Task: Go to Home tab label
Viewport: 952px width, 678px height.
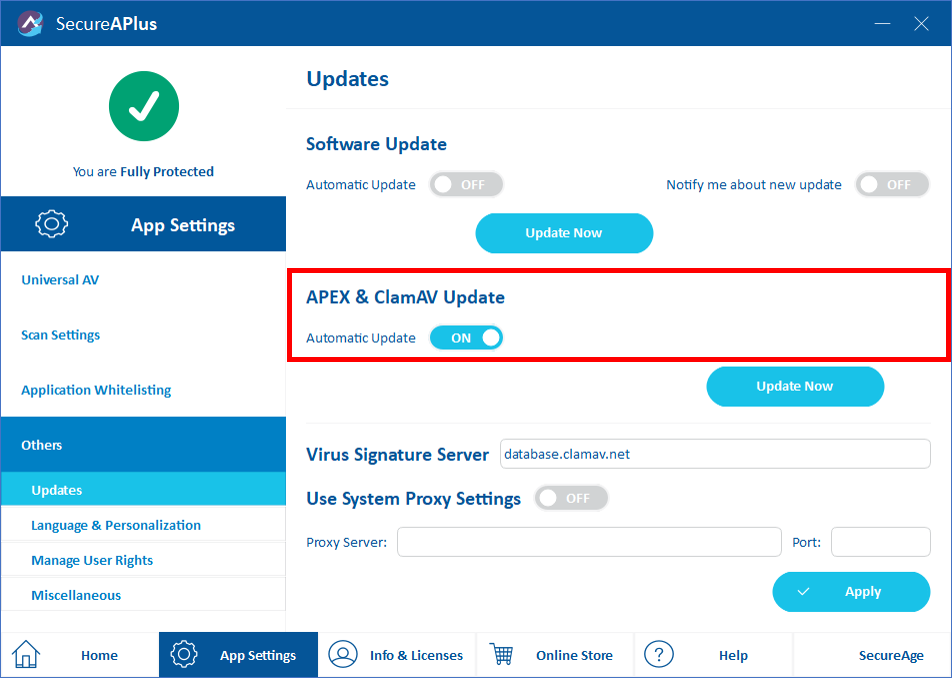Action: tap(100, 656)
